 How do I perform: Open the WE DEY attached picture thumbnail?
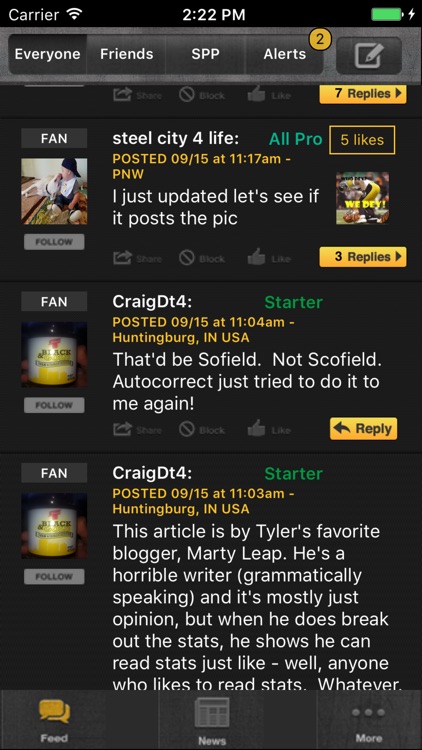pyautogui.click(x=362, y=198)
